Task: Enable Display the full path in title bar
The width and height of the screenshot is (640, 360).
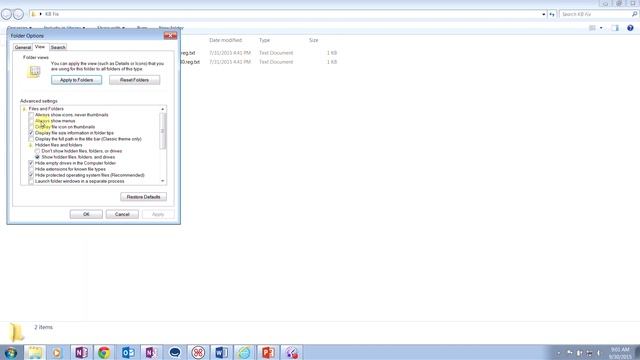Action: (x=31, y=139)
